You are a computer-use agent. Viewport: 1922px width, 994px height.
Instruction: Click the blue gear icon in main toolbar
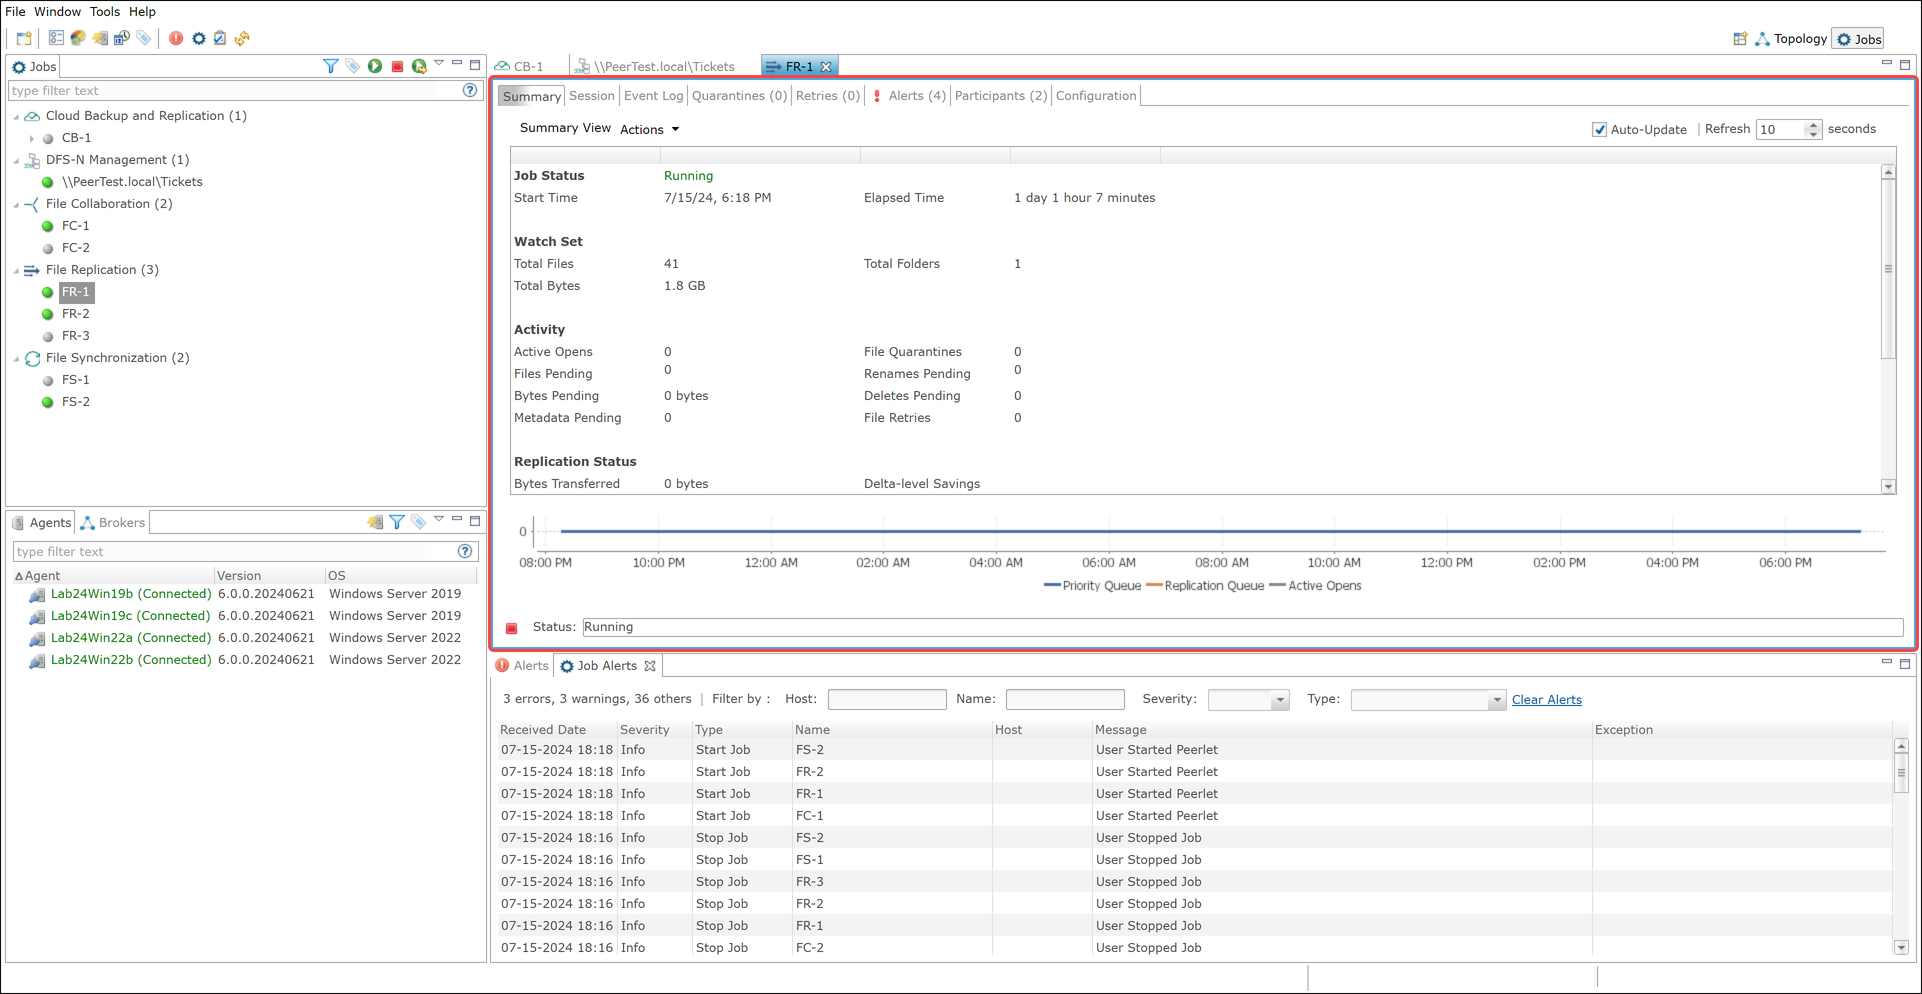pyautogui.click(x=199, y=38)
